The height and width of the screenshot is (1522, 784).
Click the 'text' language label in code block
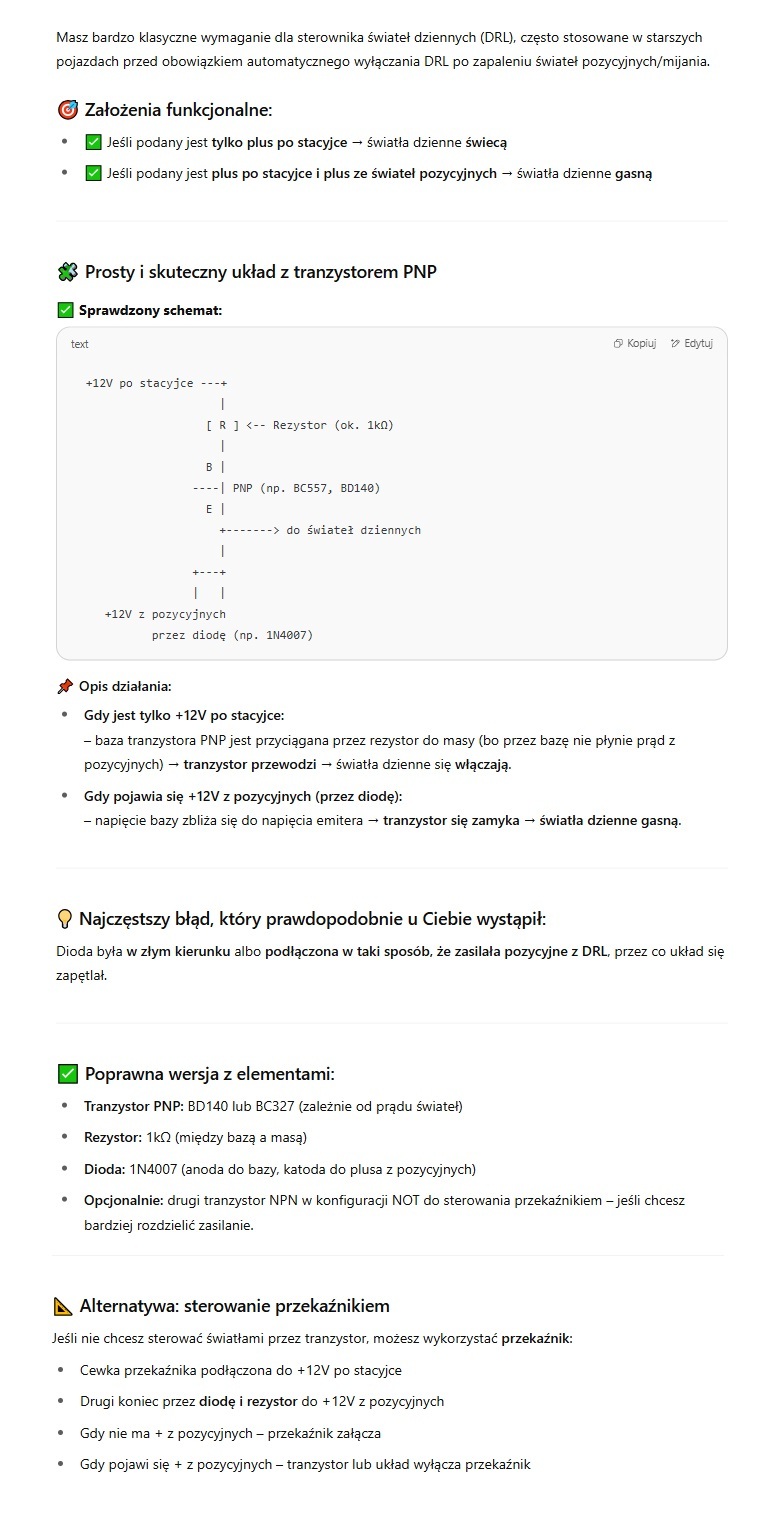pyautogui.click(x=79, y=344)
